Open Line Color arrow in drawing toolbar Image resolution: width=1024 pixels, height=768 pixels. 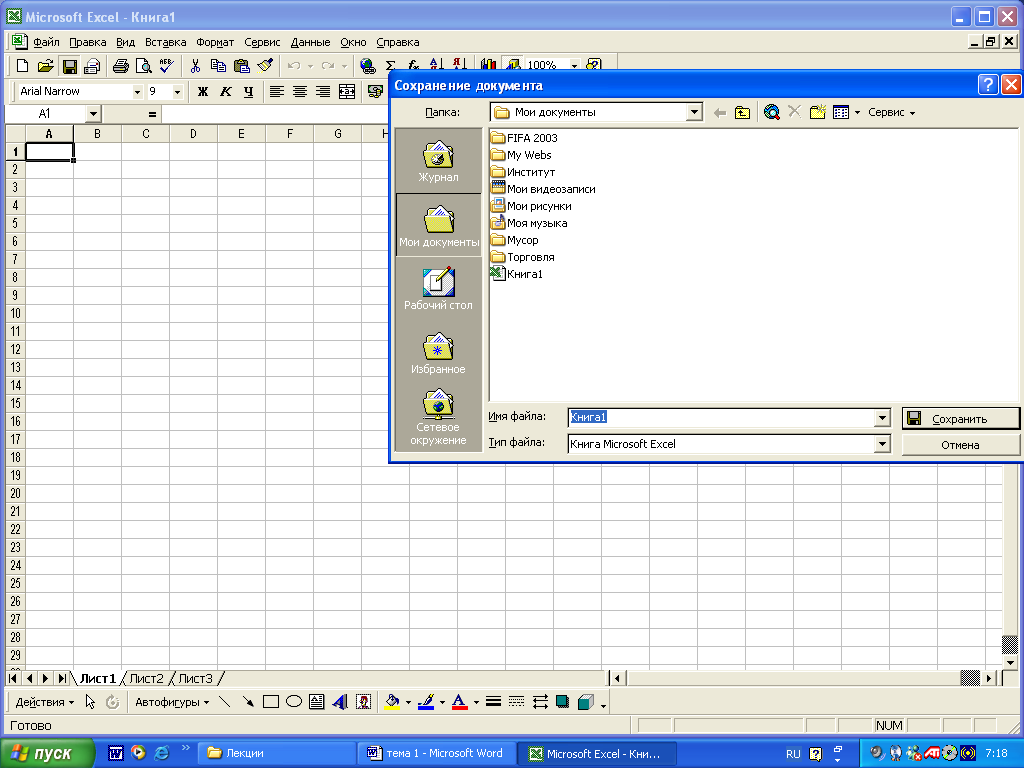pyautogui.click(x=442, y=703)
